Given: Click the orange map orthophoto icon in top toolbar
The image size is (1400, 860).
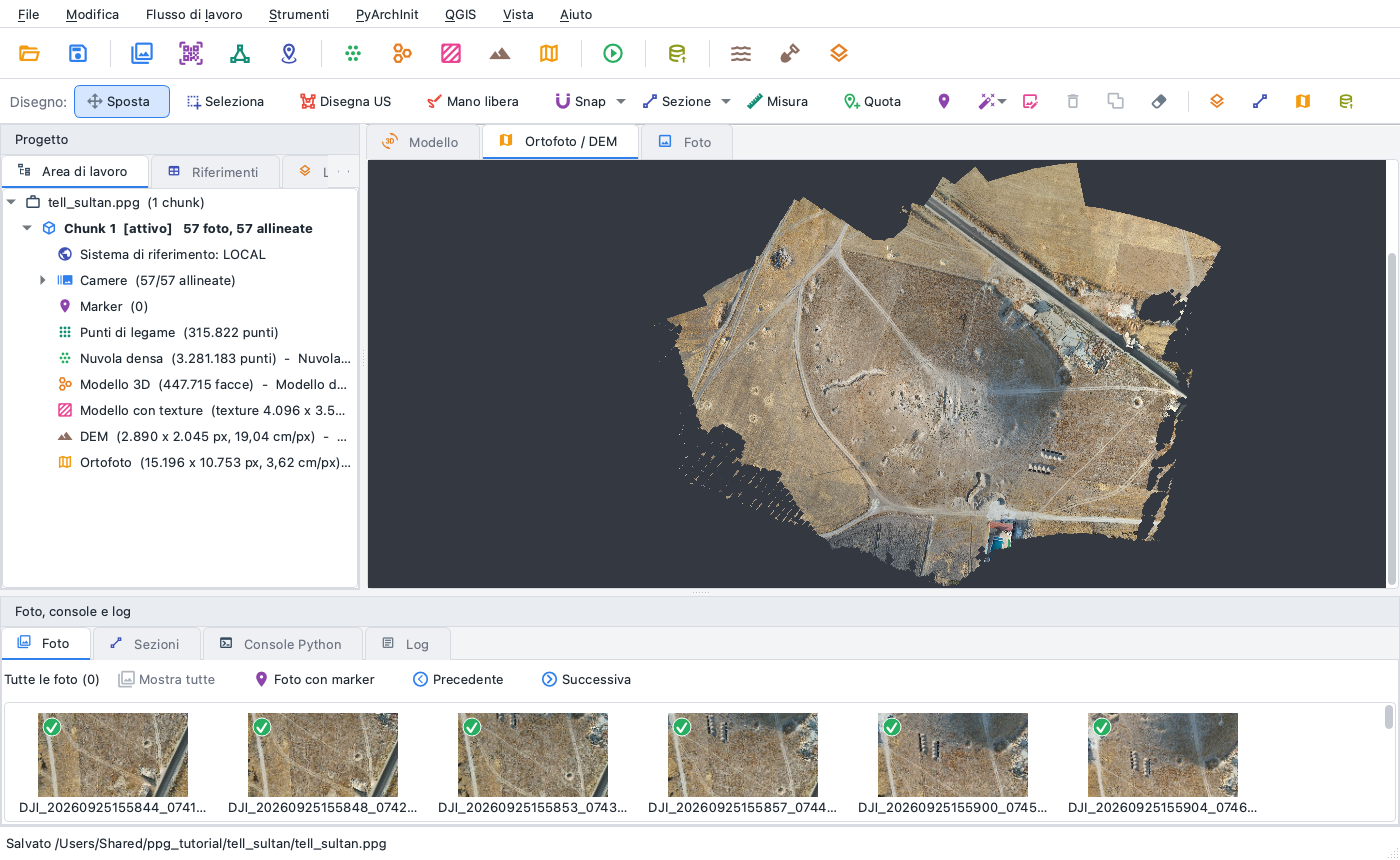Looking at the screenshot, I should [549, 54].
